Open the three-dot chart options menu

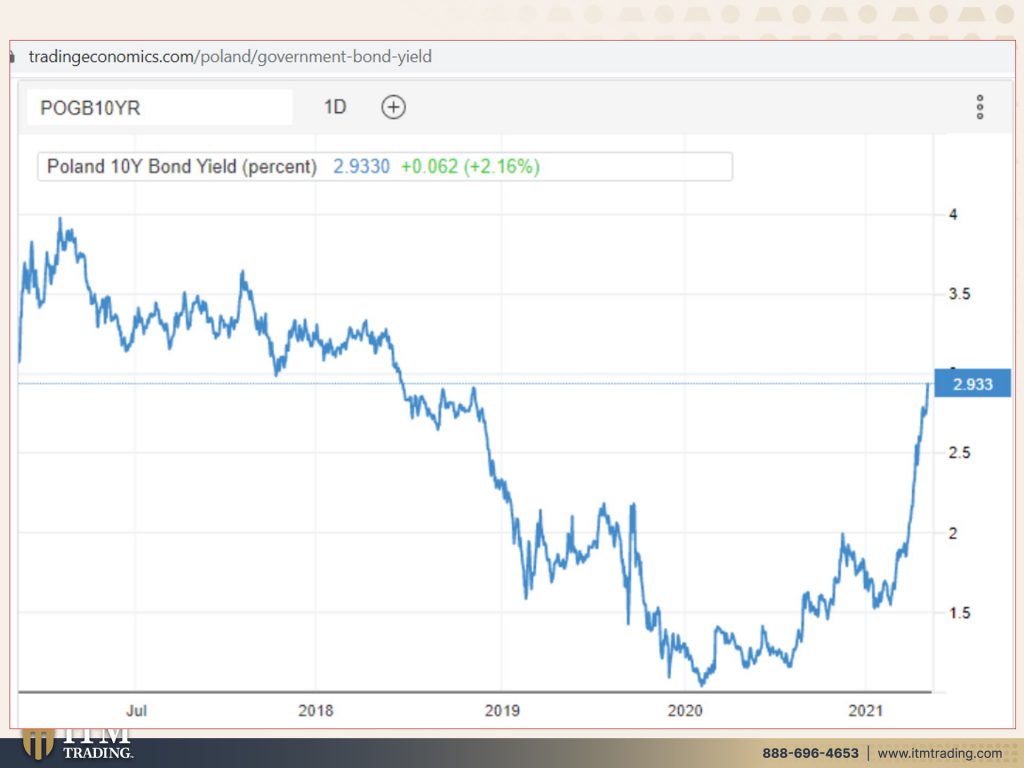[x=980, y=107]
